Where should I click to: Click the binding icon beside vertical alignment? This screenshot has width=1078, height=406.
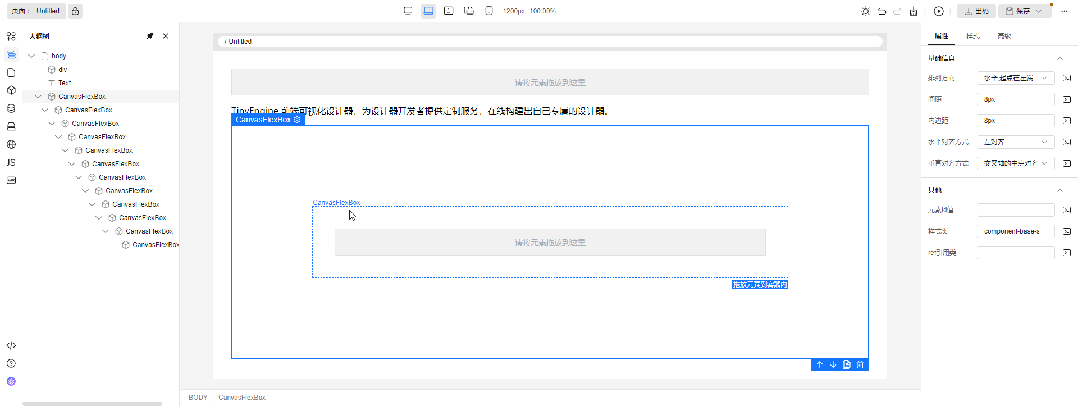[x=1067, y=163]
